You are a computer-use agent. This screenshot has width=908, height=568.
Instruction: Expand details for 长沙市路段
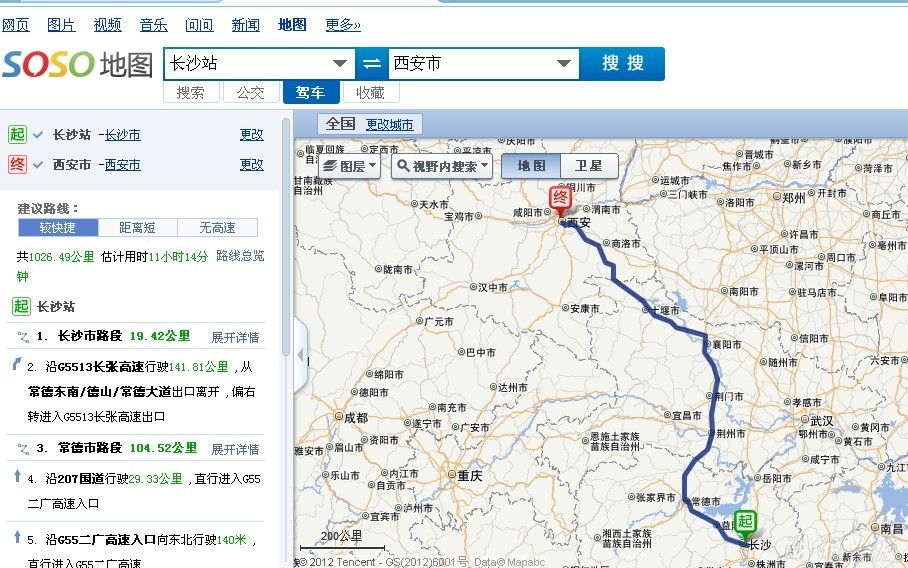tap(235, 337)
